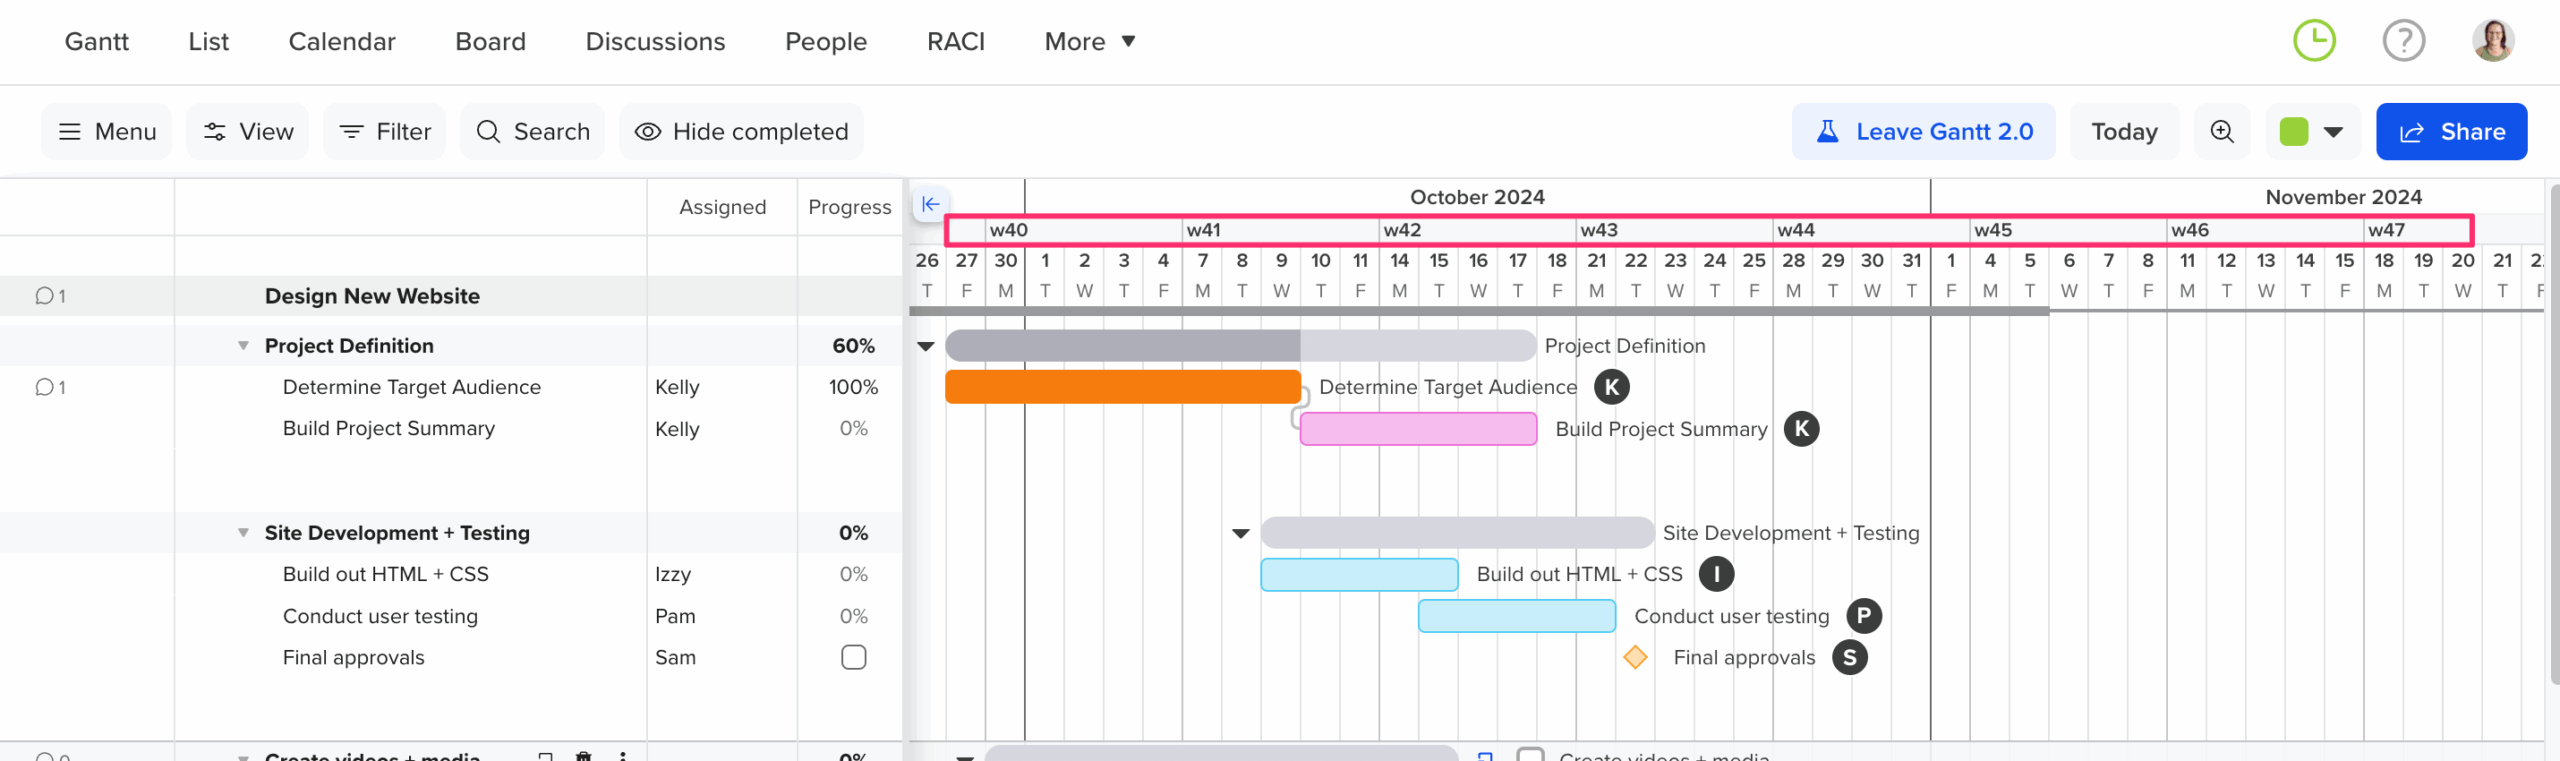
Task: Select the Build Project Summary pink bar
Action: [x=1418, y=429]
